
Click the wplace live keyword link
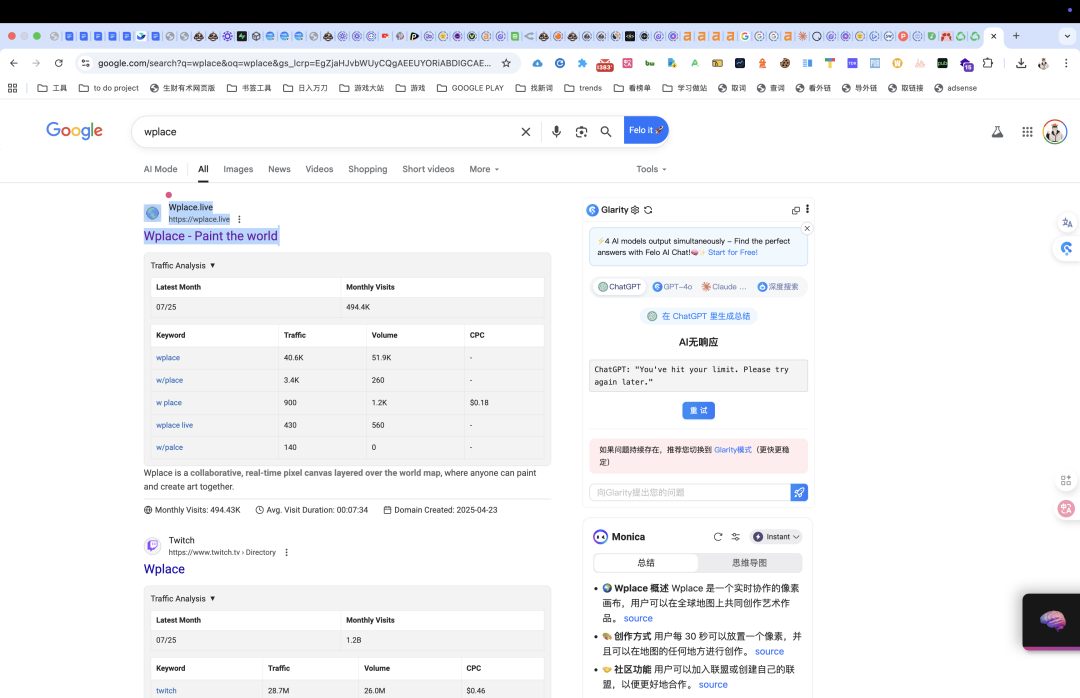click(x=174, y=426)
